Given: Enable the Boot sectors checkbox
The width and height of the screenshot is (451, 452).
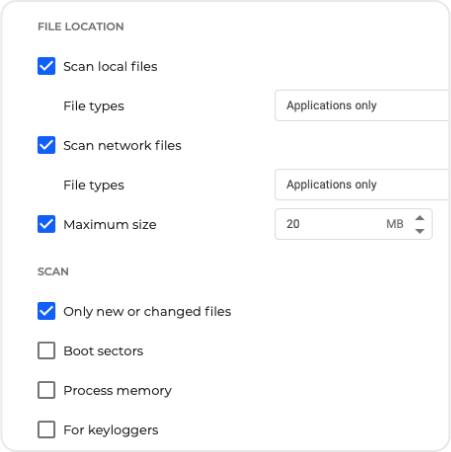Looking at the screenshot, I should (46, 350).
